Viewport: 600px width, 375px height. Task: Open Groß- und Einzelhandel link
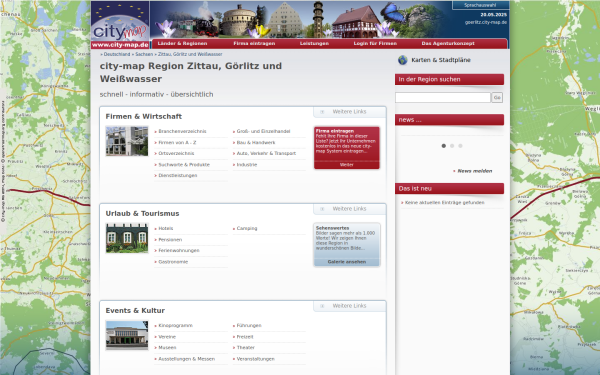click(x=263, y=131)
